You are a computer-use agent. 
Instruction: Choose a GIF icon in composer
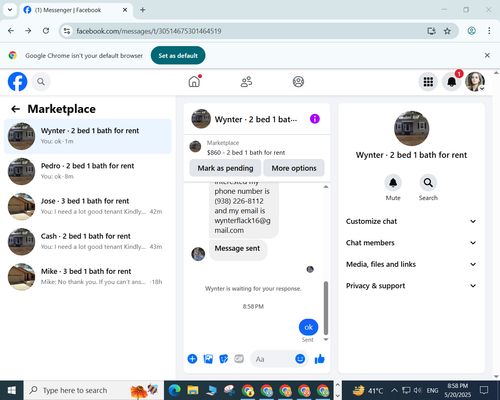click(x=239, y=359)
